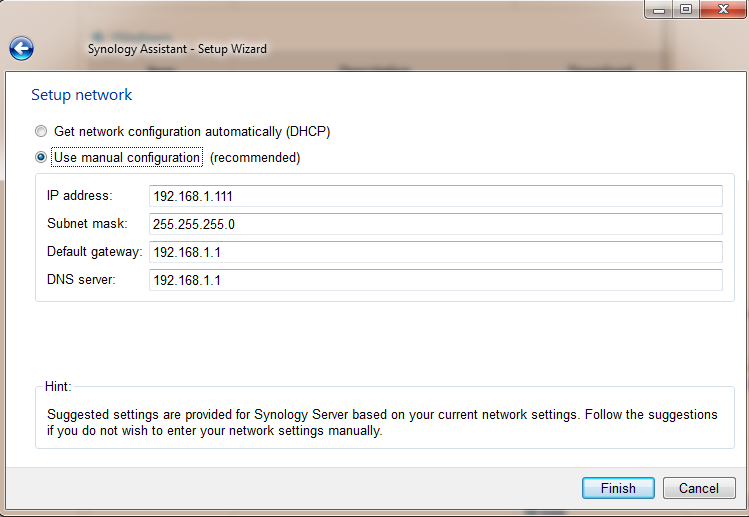Click the Default gateway: label
Viewport: 749px width, 517px height.
[x=95, y=252]
